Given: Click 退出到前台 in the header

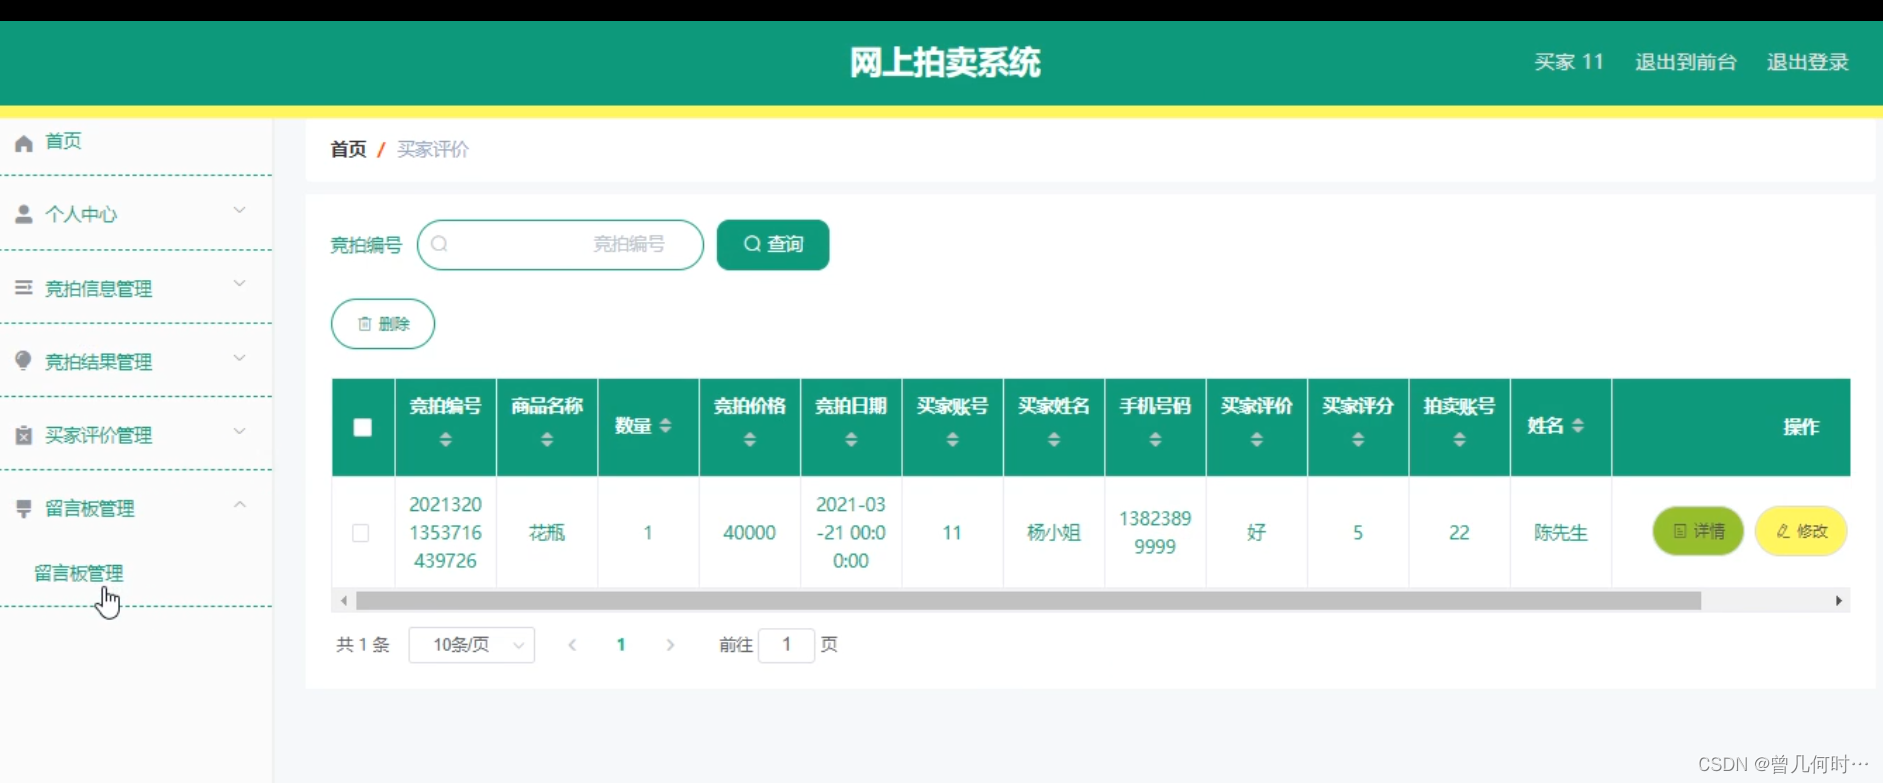Looking at the screenshot, I should point(1686,62).
